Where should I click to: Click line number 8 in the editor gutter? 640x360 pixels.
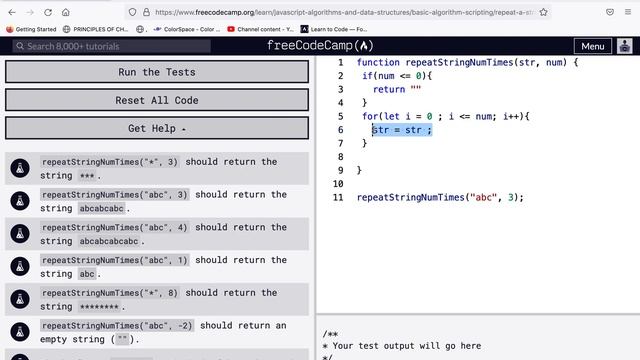click(x=340, y=157)
